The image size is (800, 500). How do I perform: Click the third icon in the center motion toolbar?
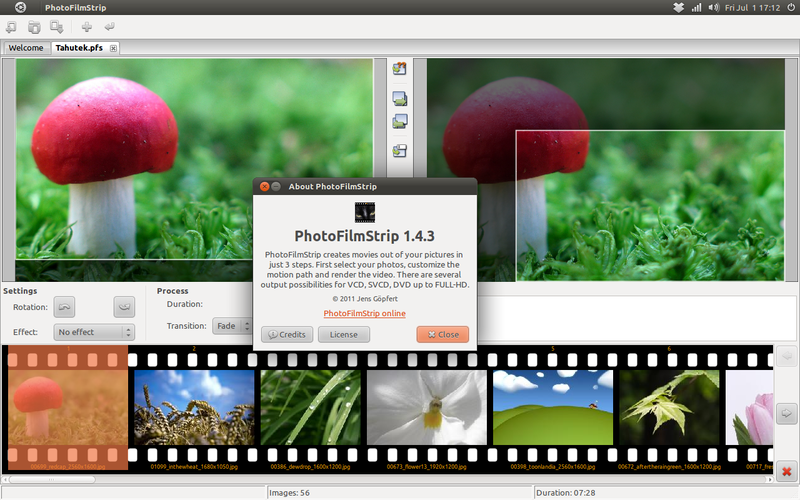click(399, 121)
